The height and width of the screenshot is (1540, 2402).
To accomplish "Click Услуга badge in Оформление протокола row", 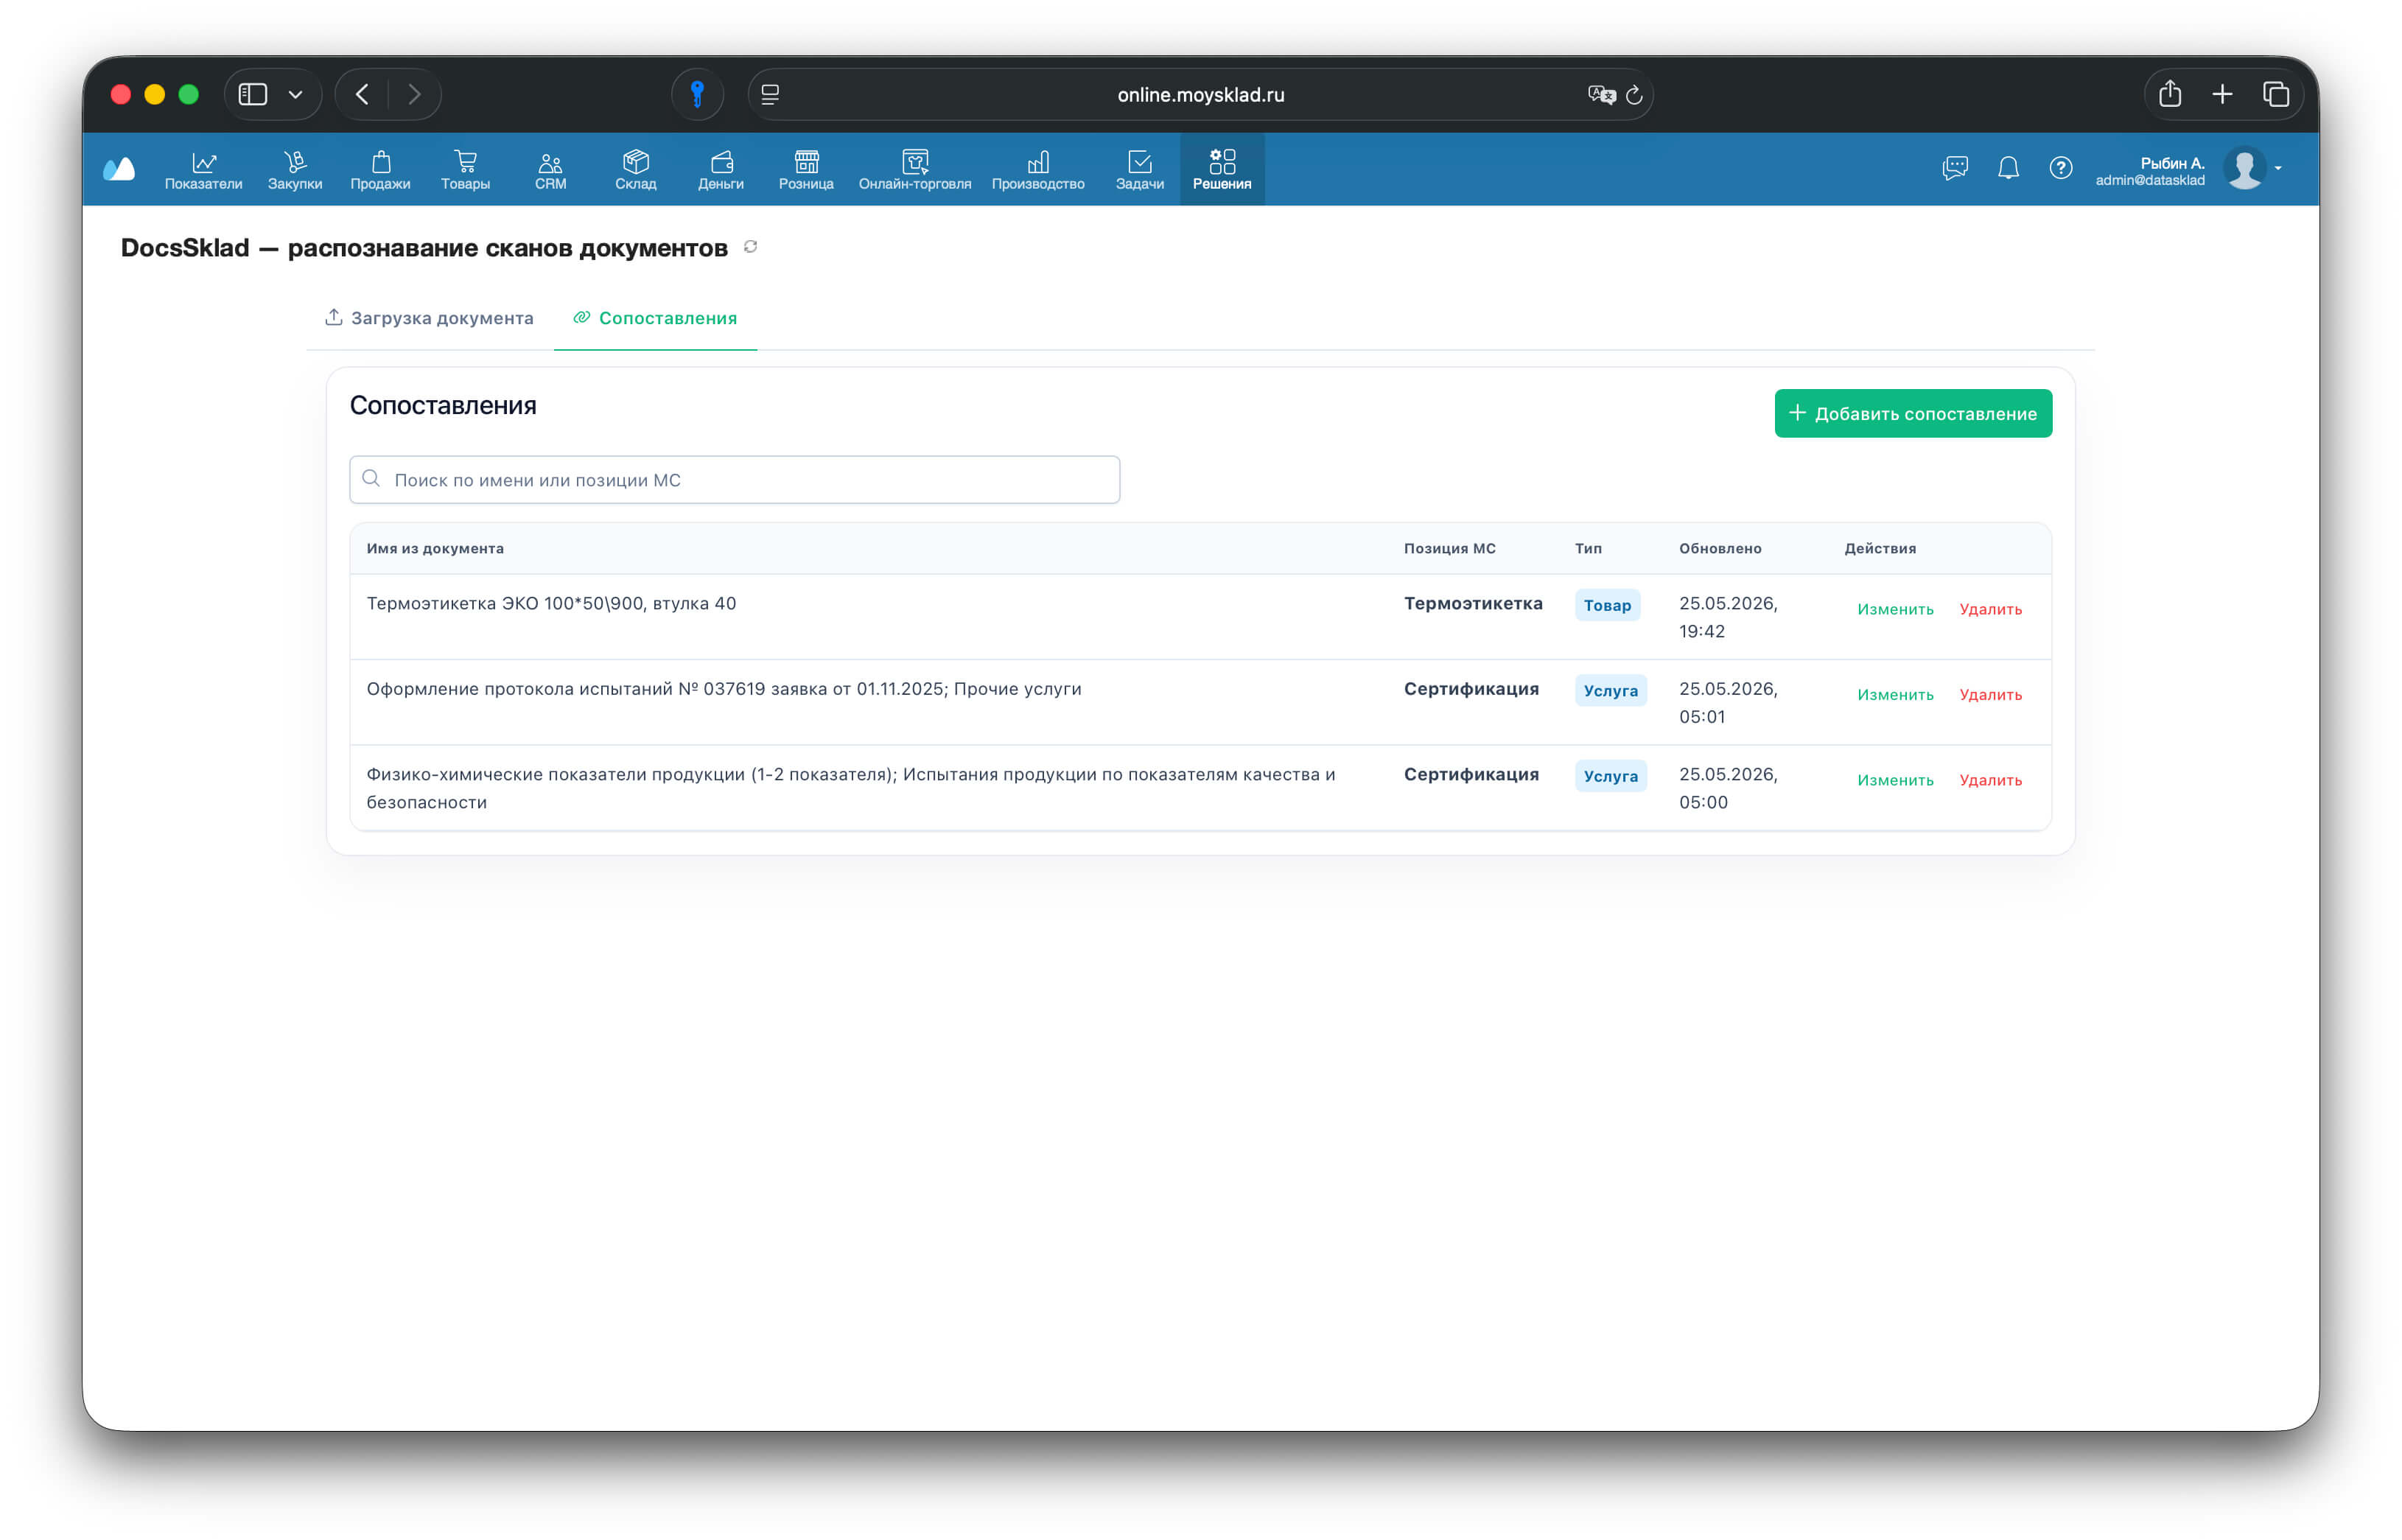I will [x=1610, y=691].
